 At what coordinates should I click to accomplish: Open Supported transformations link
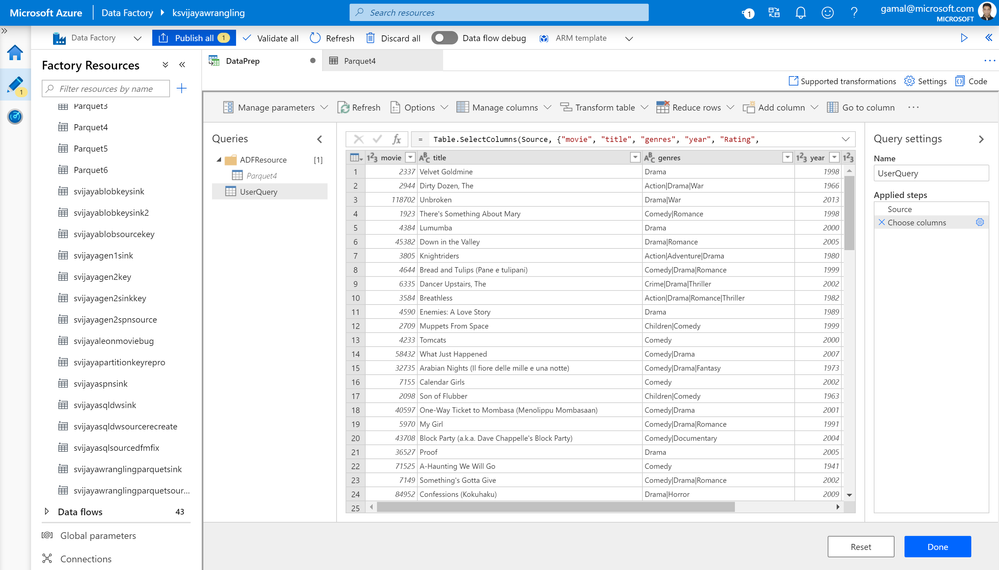pyautogui.click(x=842, y=82)
